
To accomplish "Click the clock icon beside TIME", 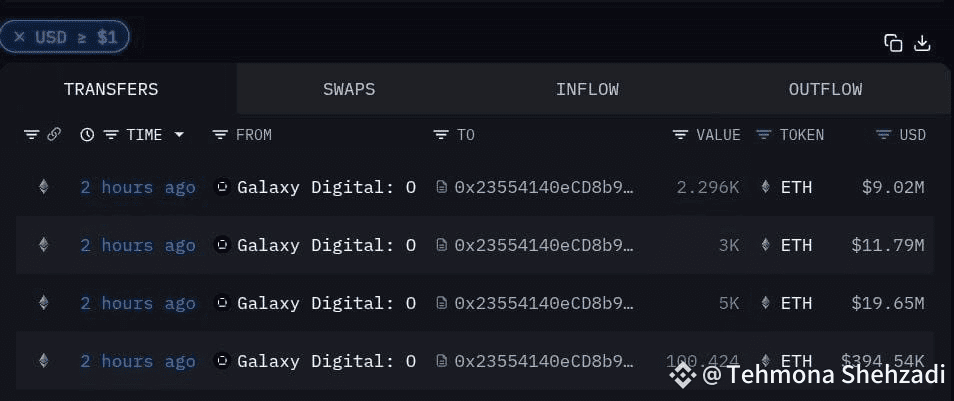I will coord(87,135).
